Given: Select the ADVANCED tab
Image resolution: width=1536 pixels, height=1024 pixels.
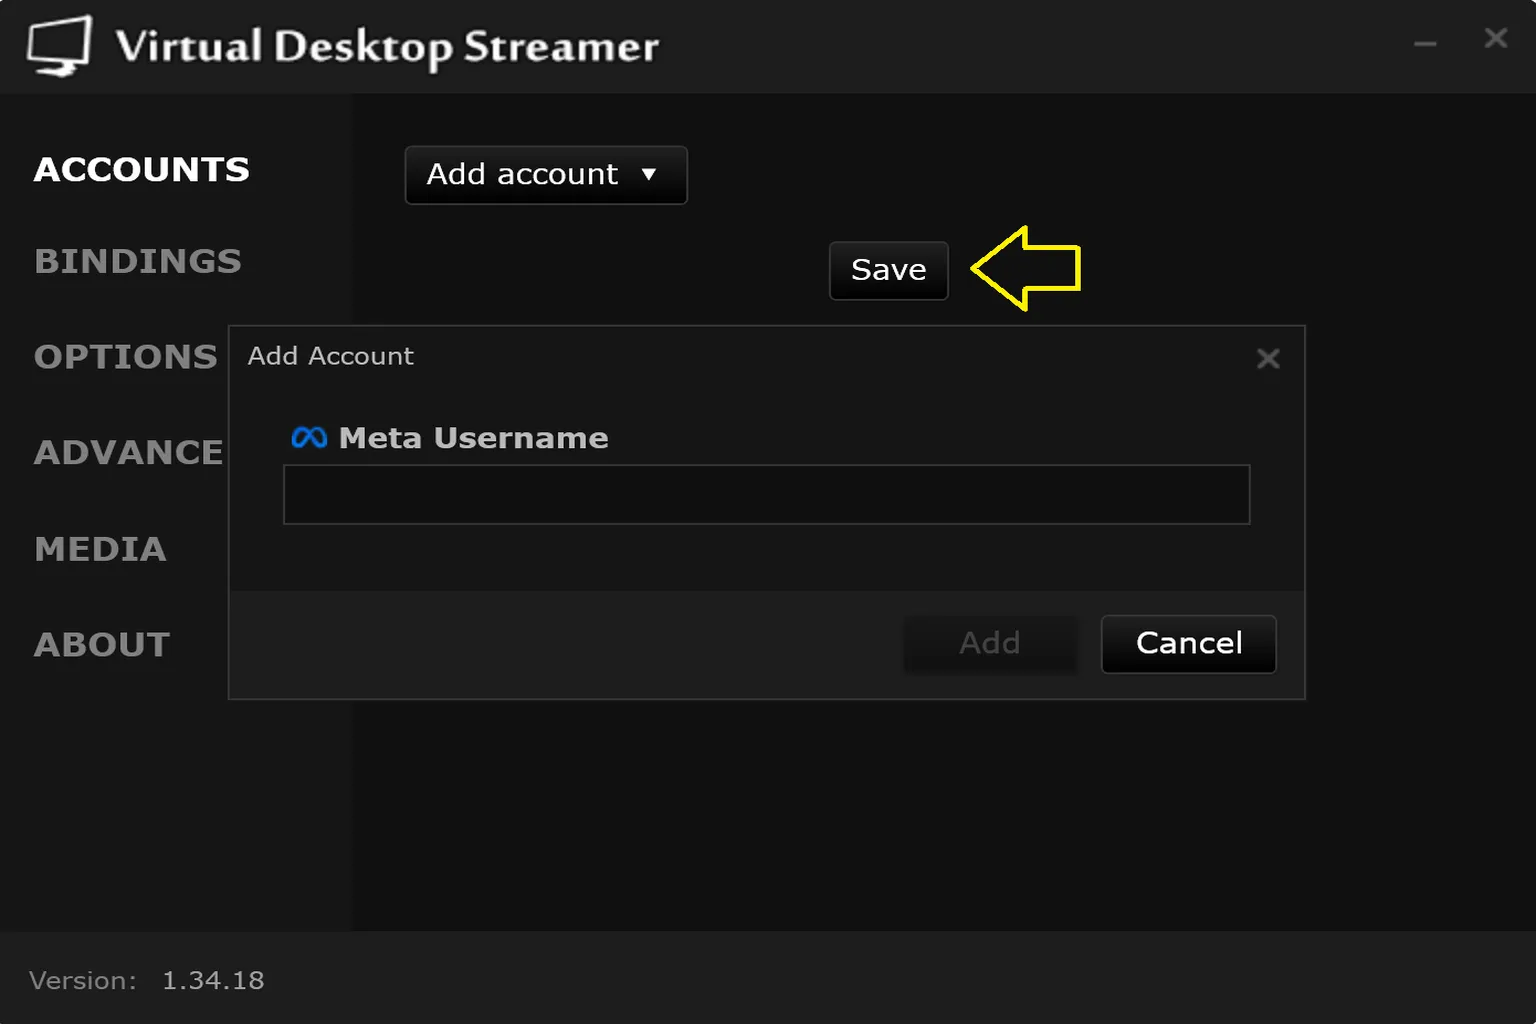Looking at the screenshot, I should click(130, 453).
